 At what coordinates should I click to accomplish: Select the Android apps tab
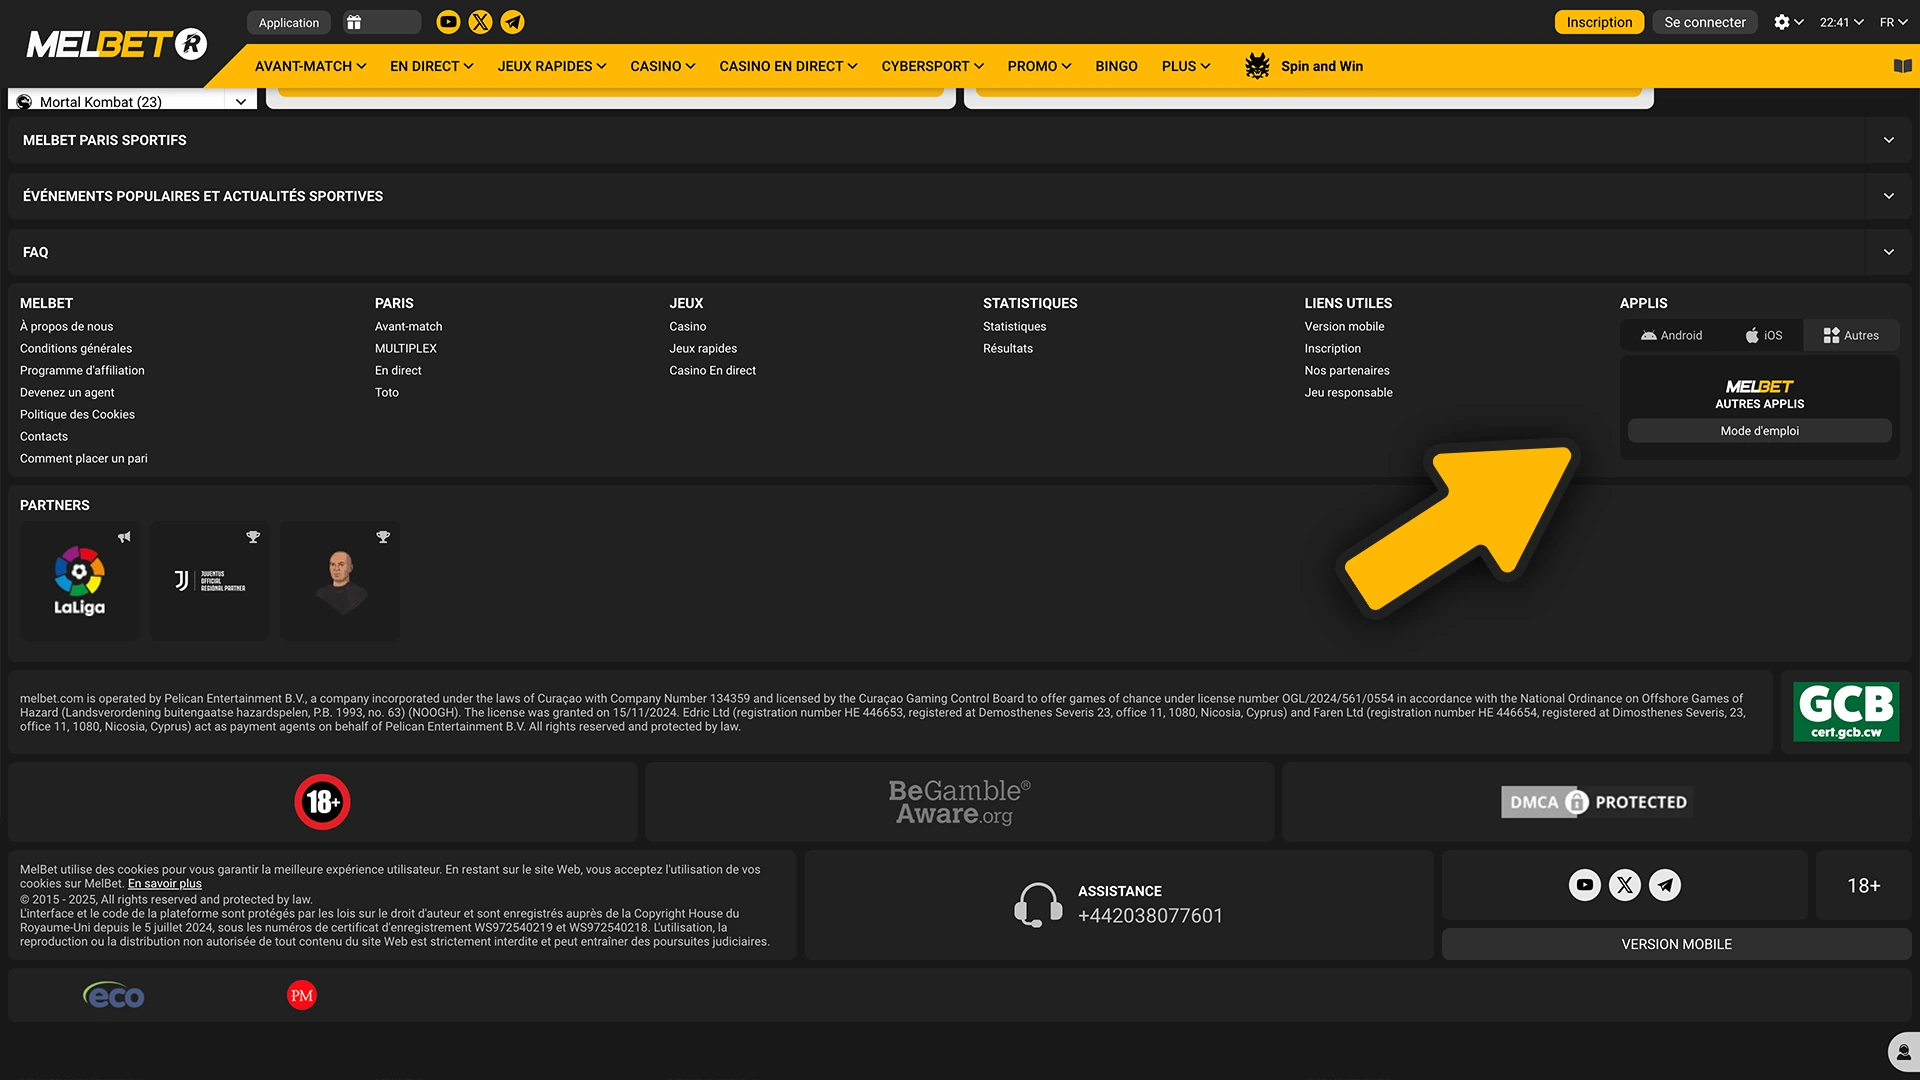tap(1671, 336)
